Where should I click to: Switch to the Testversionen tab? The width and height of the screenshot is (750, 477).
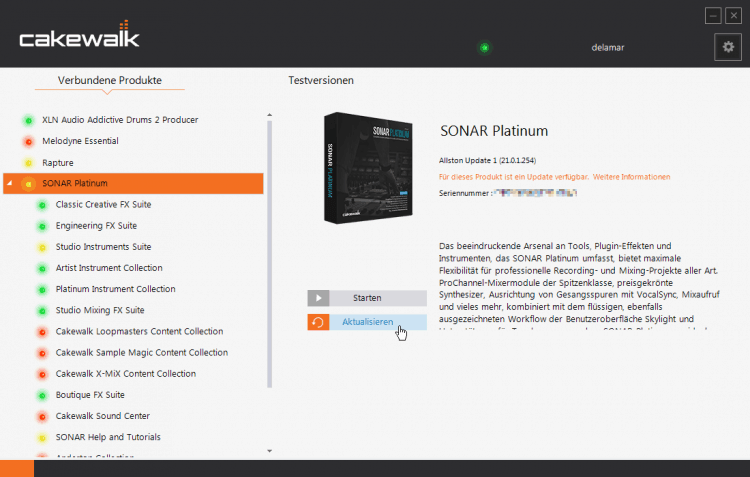coord(321,80)
